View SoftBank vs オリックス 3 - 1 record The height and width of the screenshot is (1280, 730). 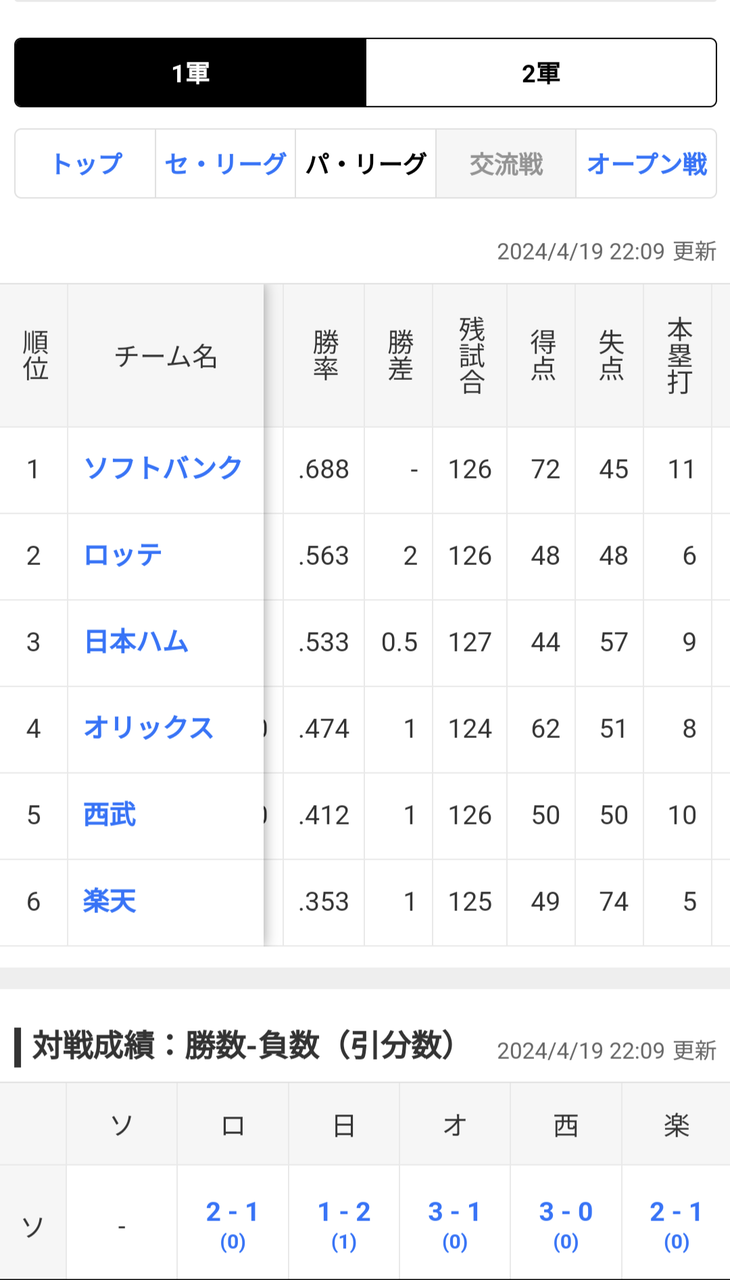coord(455,1225)
